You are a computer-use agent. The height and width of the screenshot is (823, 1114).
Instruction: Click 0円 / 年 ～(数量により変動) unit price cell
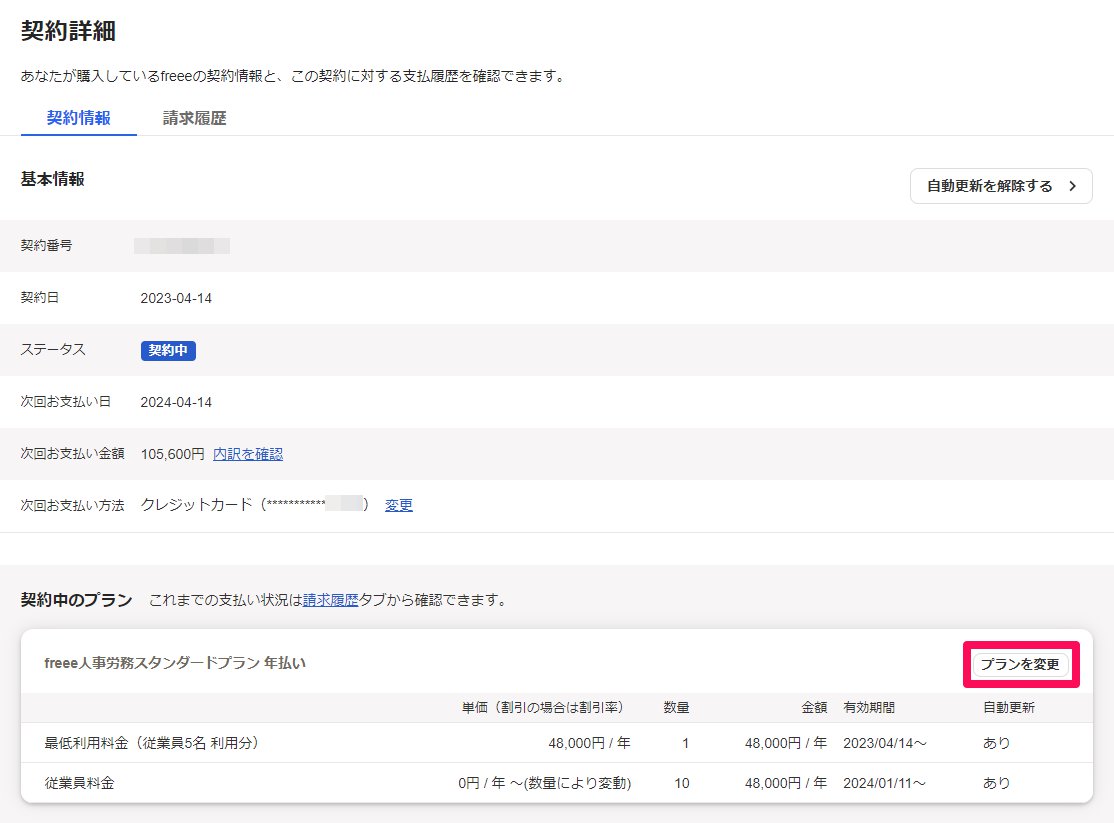coord(544,783)
